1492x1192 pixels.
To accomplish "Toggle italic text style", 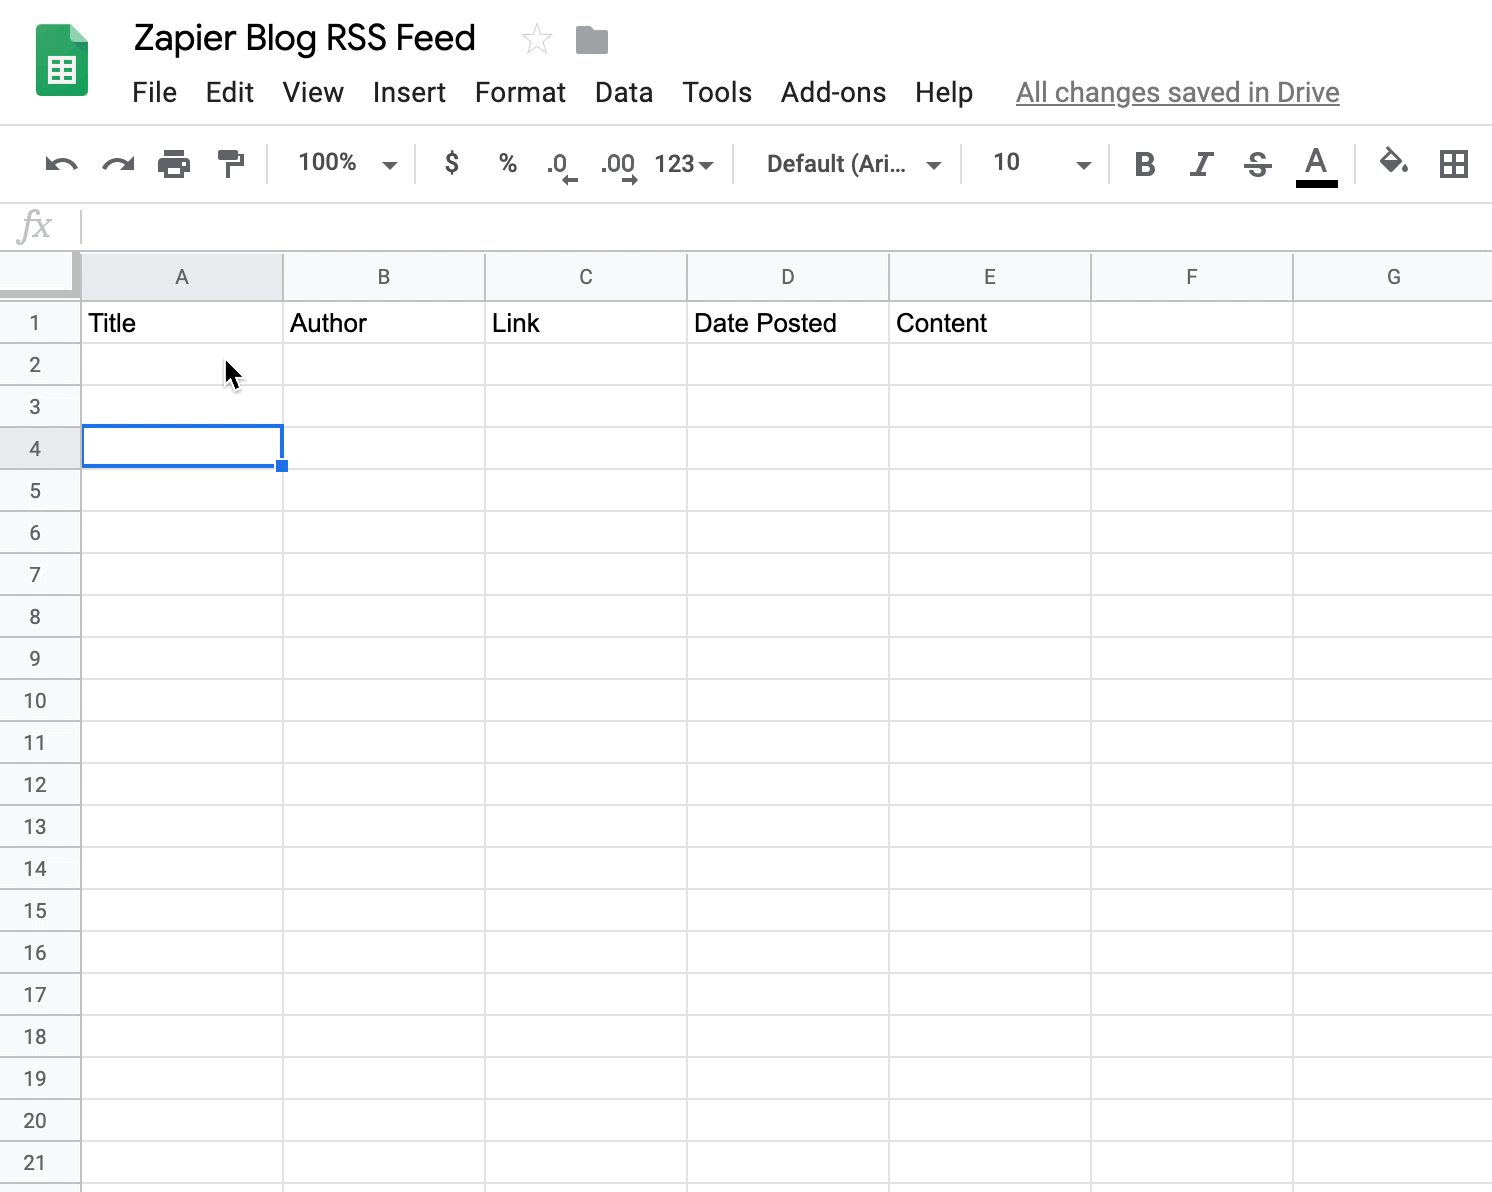I will click(1201, 164).
